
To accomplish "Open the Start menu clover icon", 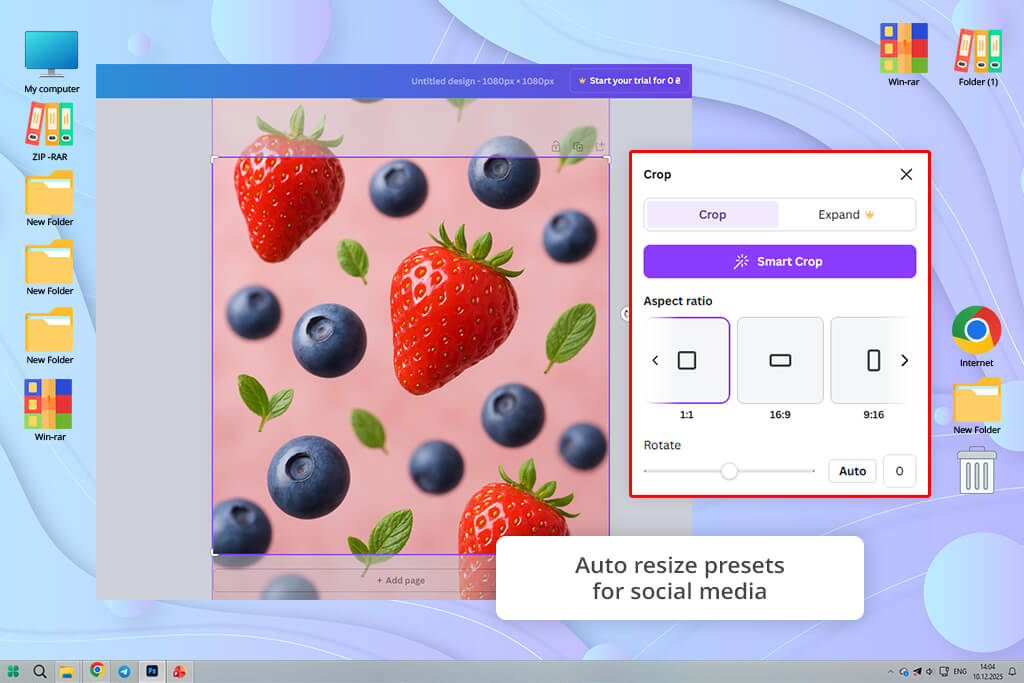I will (13, 671).
